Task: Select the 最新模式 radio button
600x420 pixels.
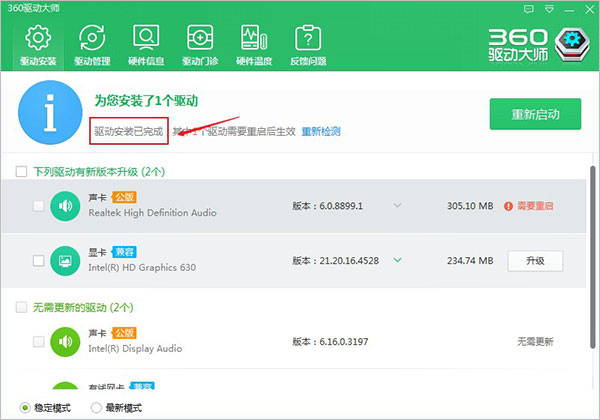Action: pyautogui.click(x=96, y=407)
